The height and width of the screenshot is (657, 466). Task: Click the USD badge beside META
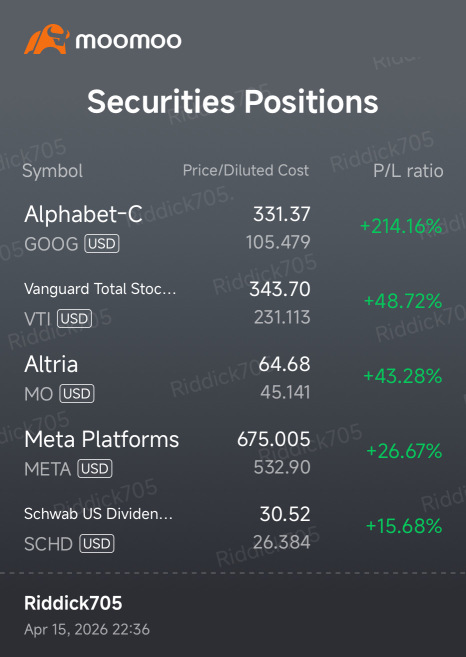click(95, 469)
